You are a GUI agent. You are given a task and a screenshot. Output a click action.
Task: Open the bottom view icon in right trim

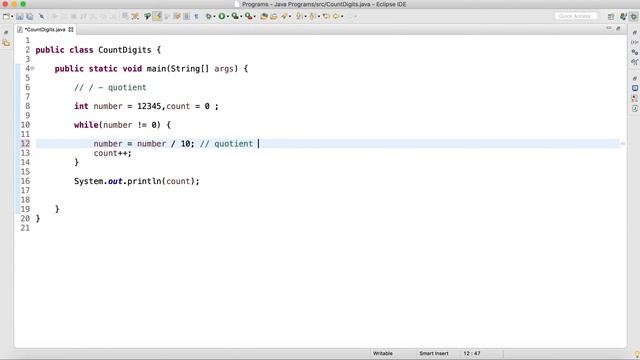tap(635, 108)
